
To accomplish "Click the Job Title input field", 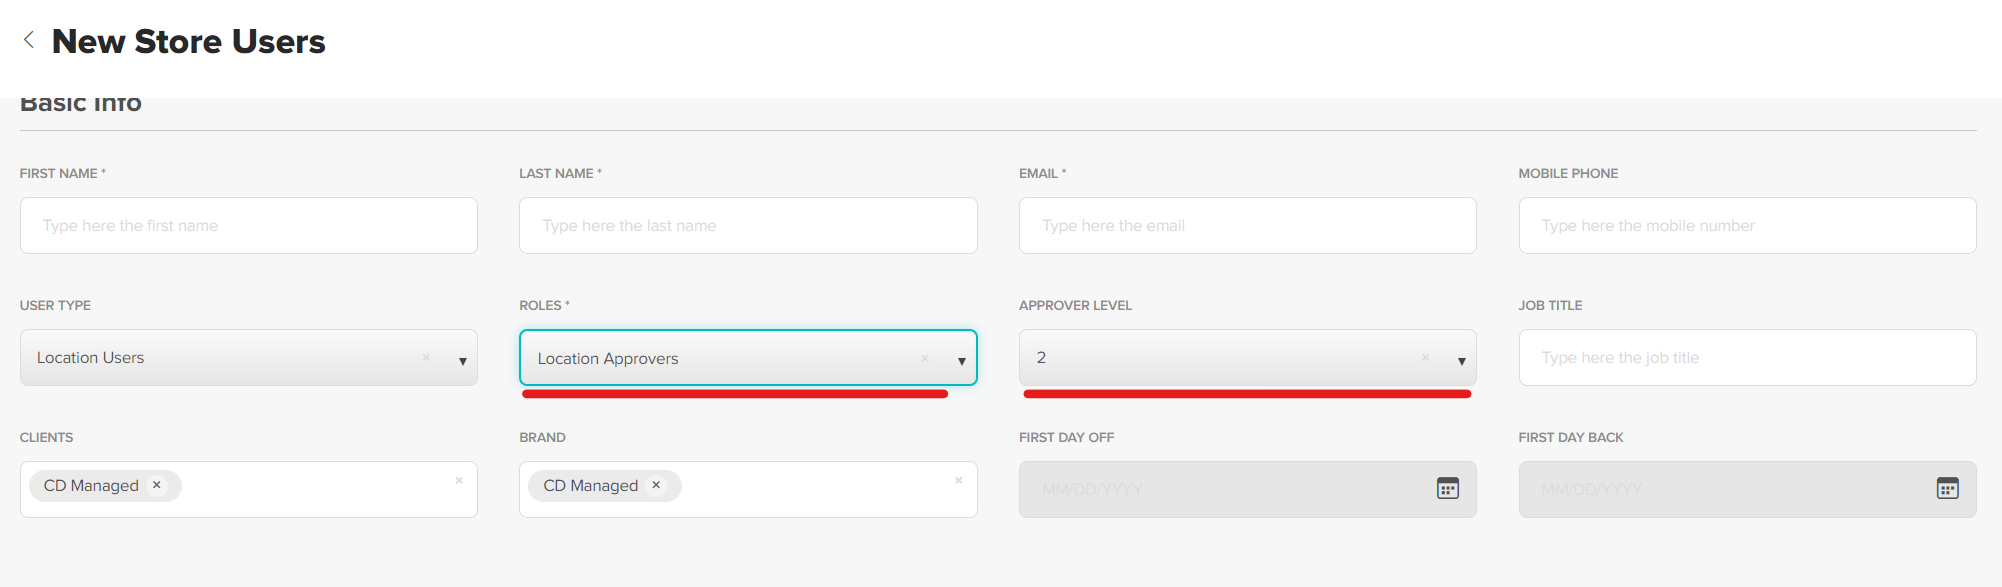I will click(x=1746, y=358).
